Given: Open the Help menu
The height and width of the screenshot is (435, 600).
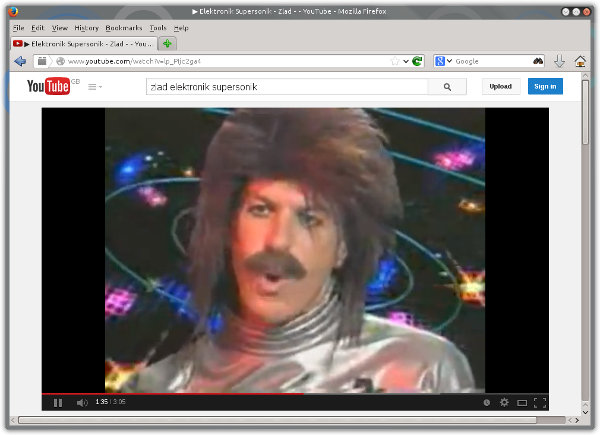Looking at the screenshot, I should click(x=181, y=28).
